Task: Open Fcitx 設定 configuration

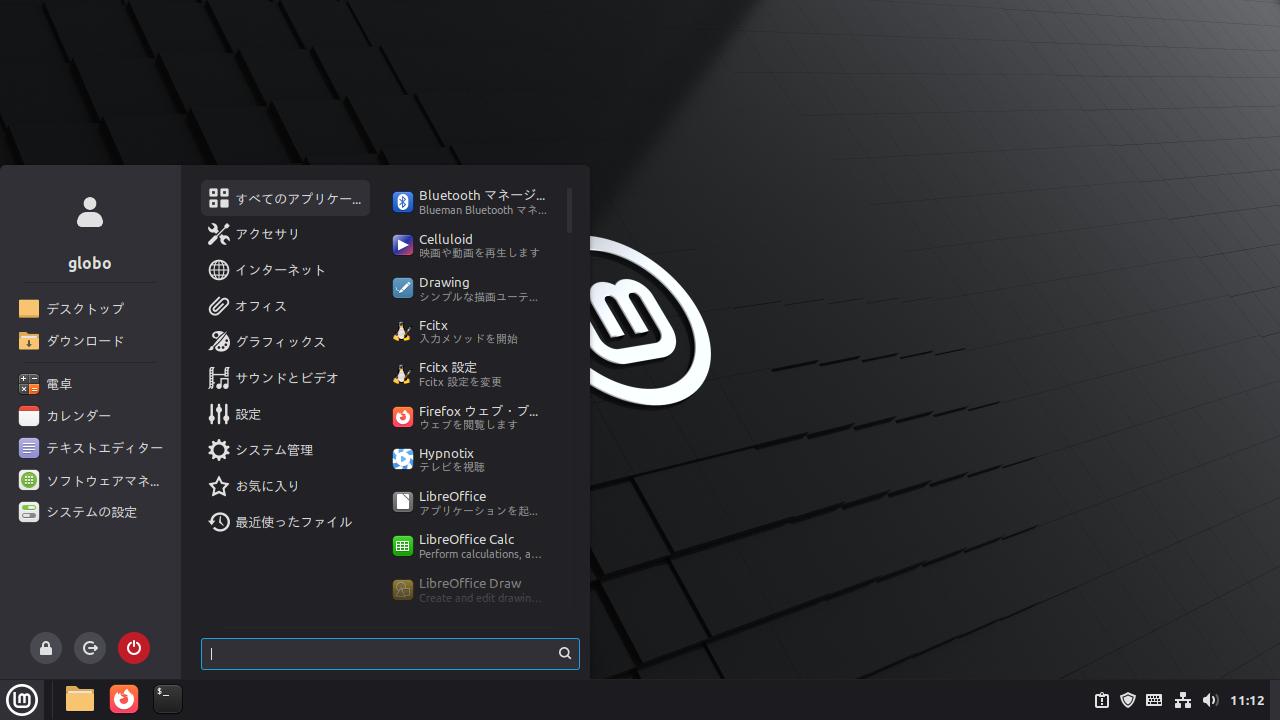Action: pos(468,374)
